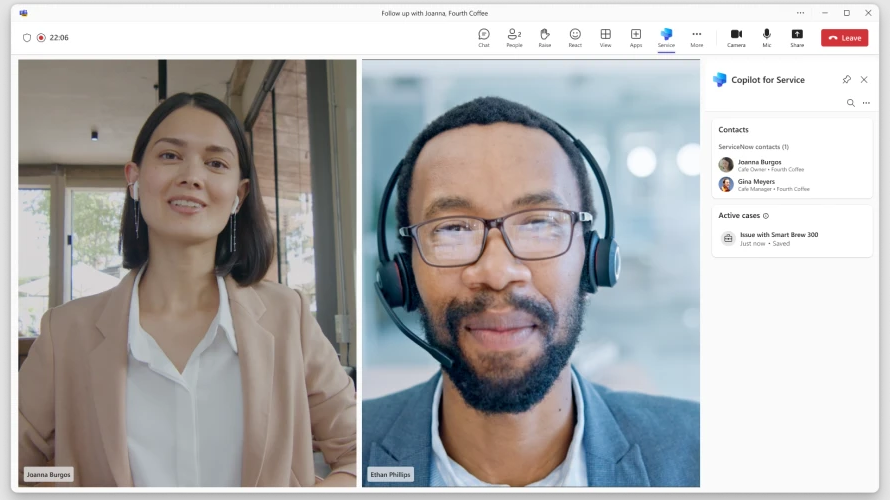Open the Chat panel
890x500 pixels.
[x=484, y=37]
